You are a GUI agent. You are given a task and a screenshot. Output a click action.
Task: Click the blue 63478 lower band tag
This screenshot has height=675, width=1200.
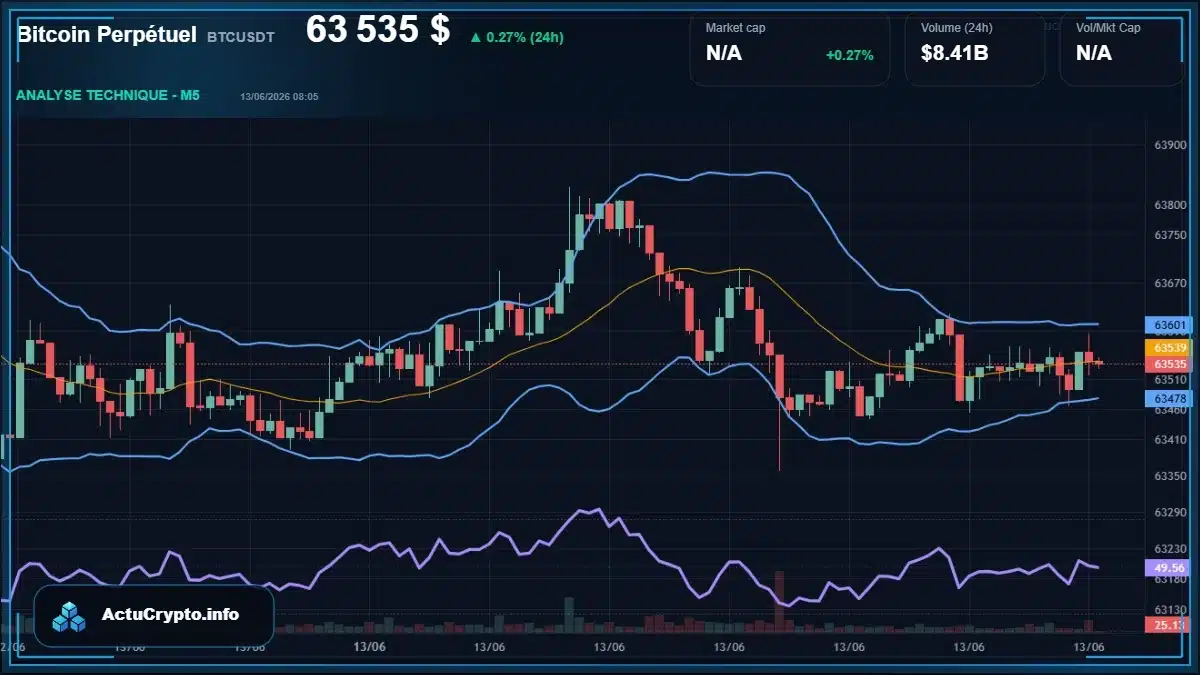tap(1169, 399)
